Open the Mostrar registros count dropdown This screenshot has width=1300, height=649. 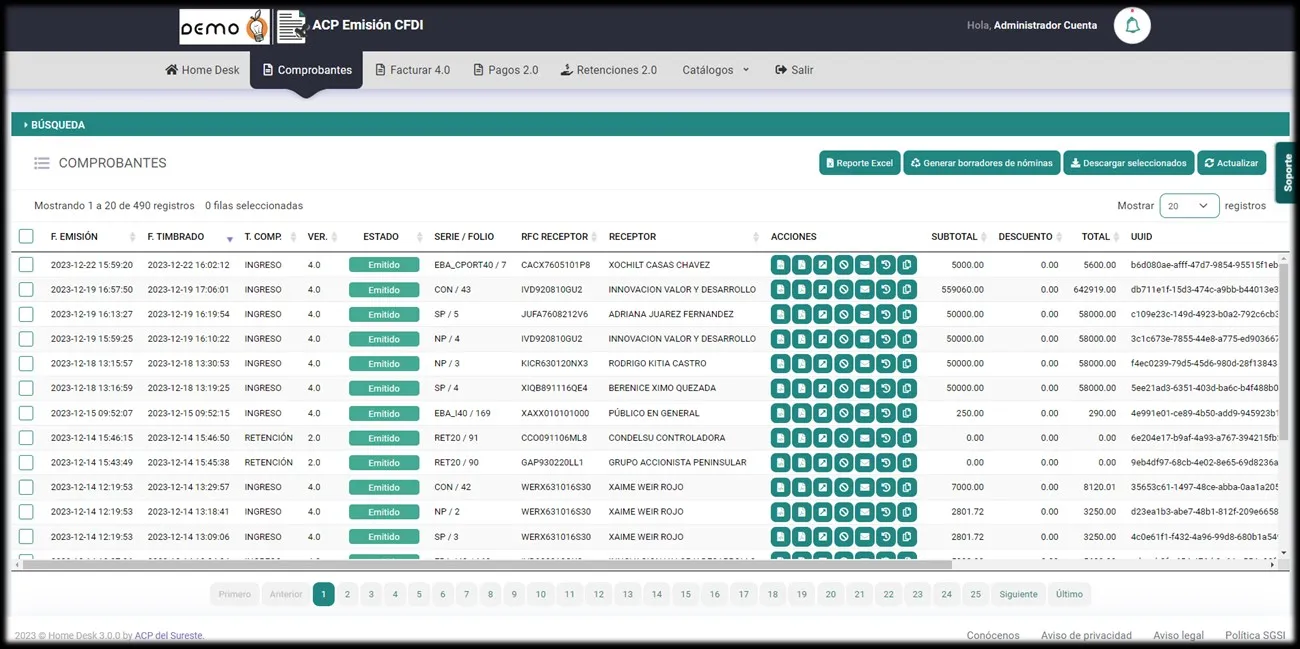[x=1189, y=206]
